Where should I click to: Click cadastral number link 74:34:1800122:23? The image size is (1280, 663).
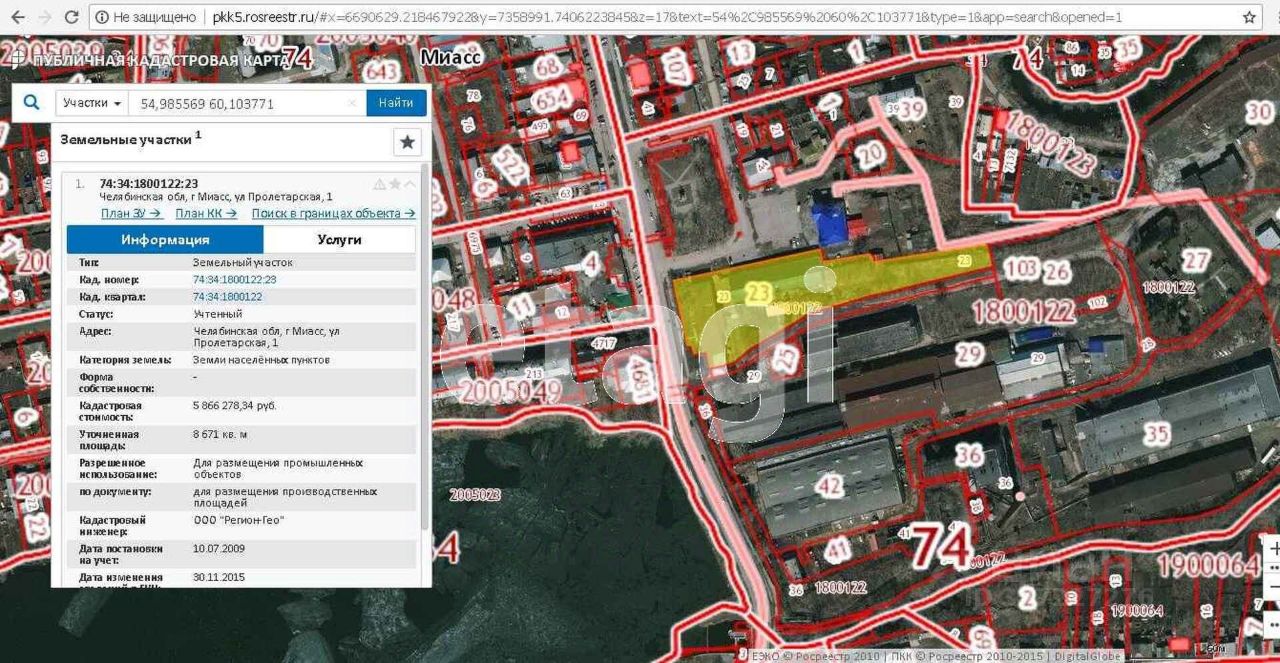tap(234, 280)
